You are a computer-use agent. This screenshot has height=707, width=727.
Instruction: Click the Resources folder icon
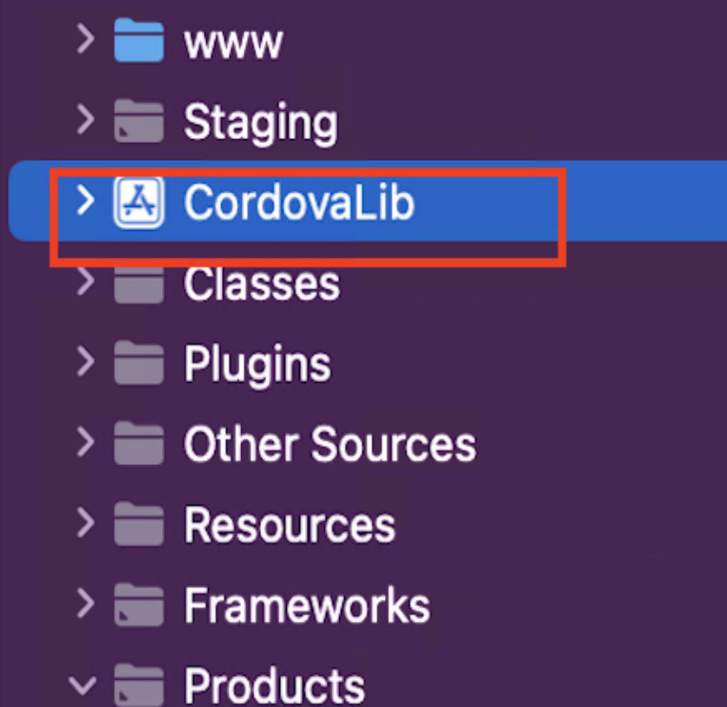pyautogui.click(x=139, y=524)
